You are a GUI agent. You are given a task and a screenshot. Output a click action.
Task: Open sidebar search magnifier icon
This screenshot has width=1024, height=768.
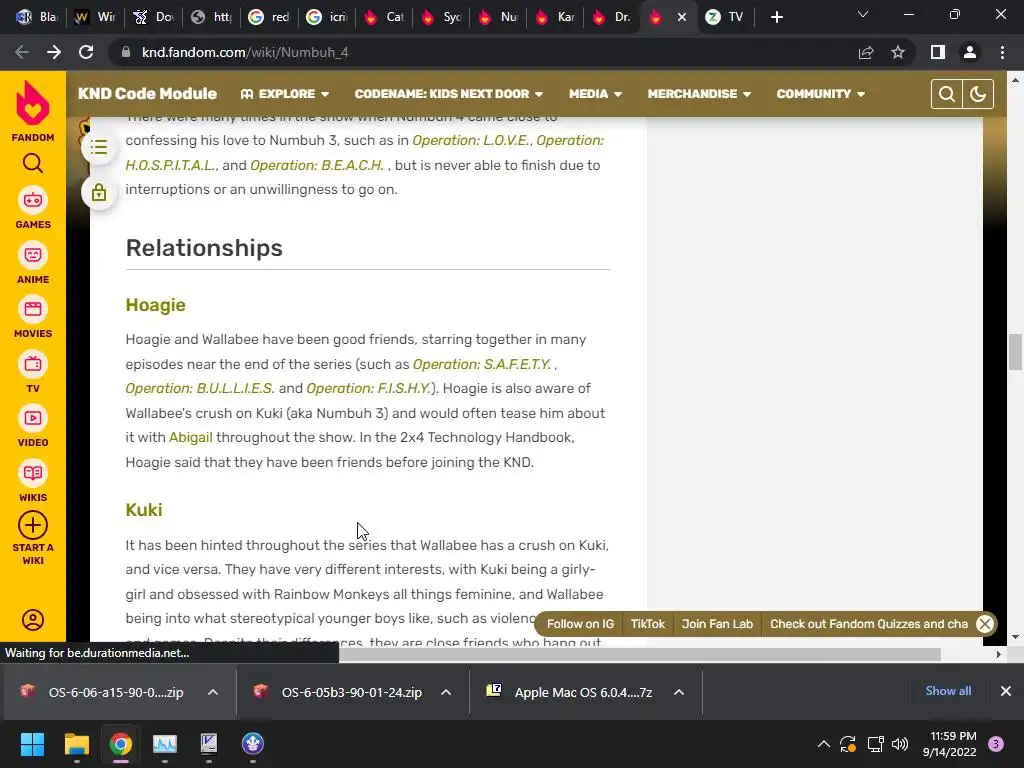[x=33, y=163]
